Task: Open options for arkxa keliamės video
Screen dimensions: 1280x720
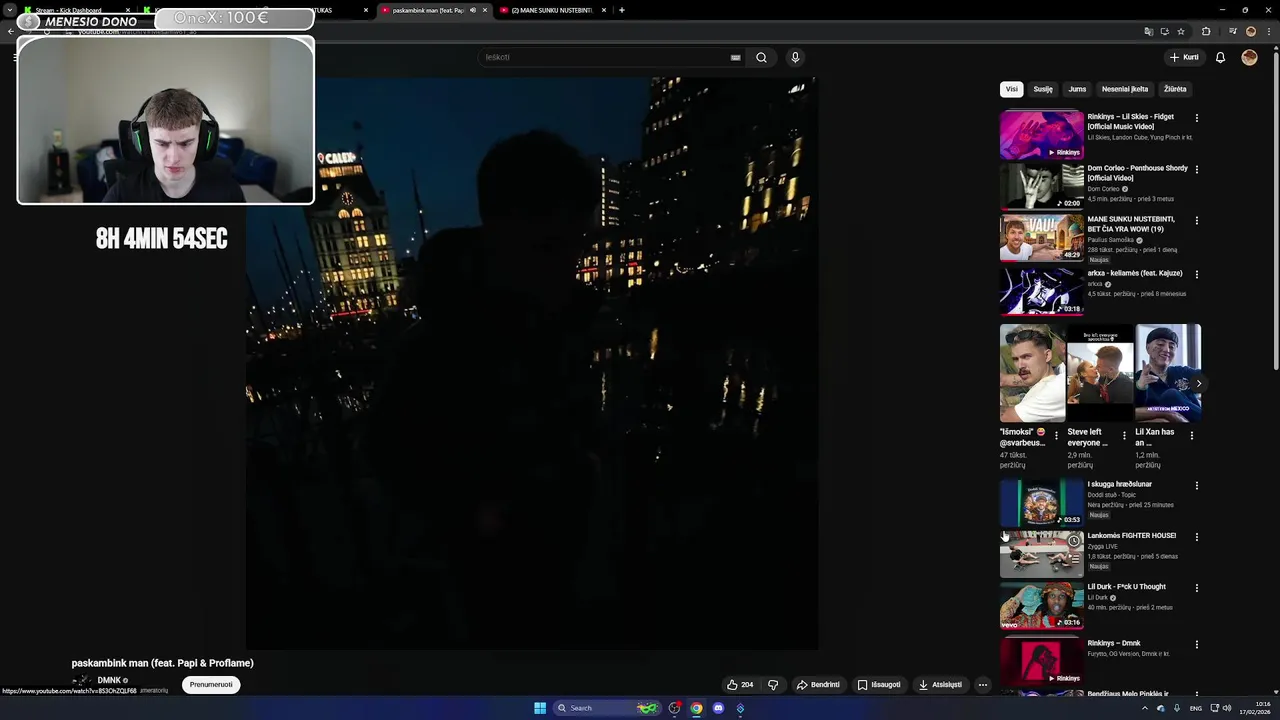Action: (1196, 274)
